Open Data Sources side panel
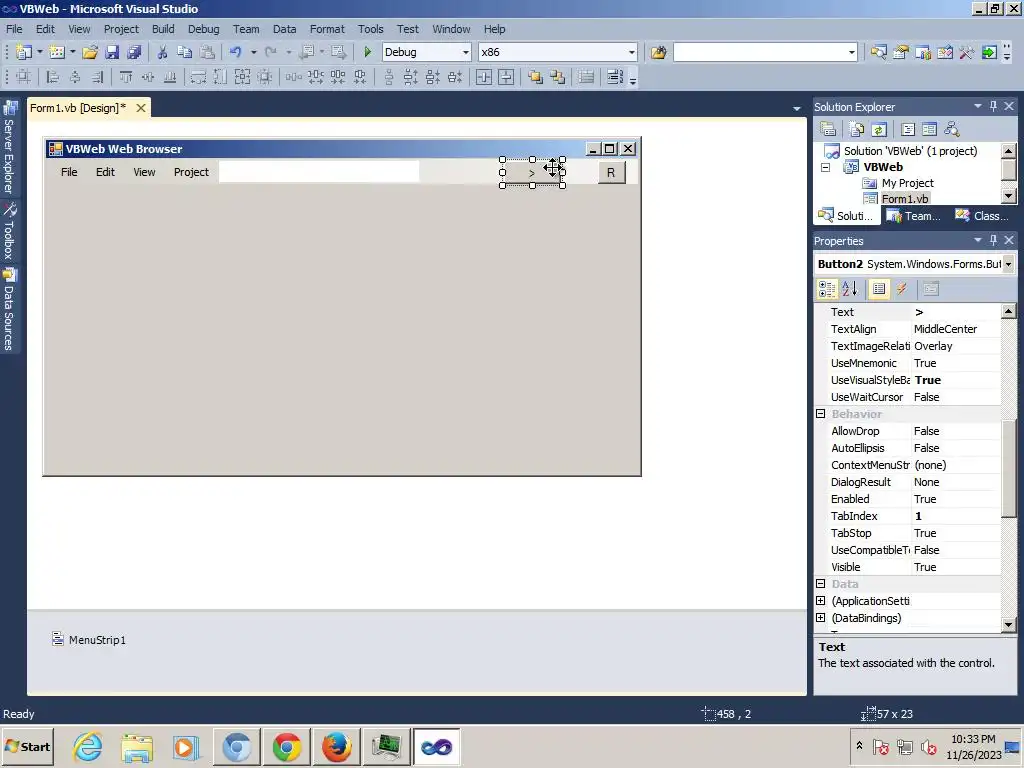 (9, 309)
